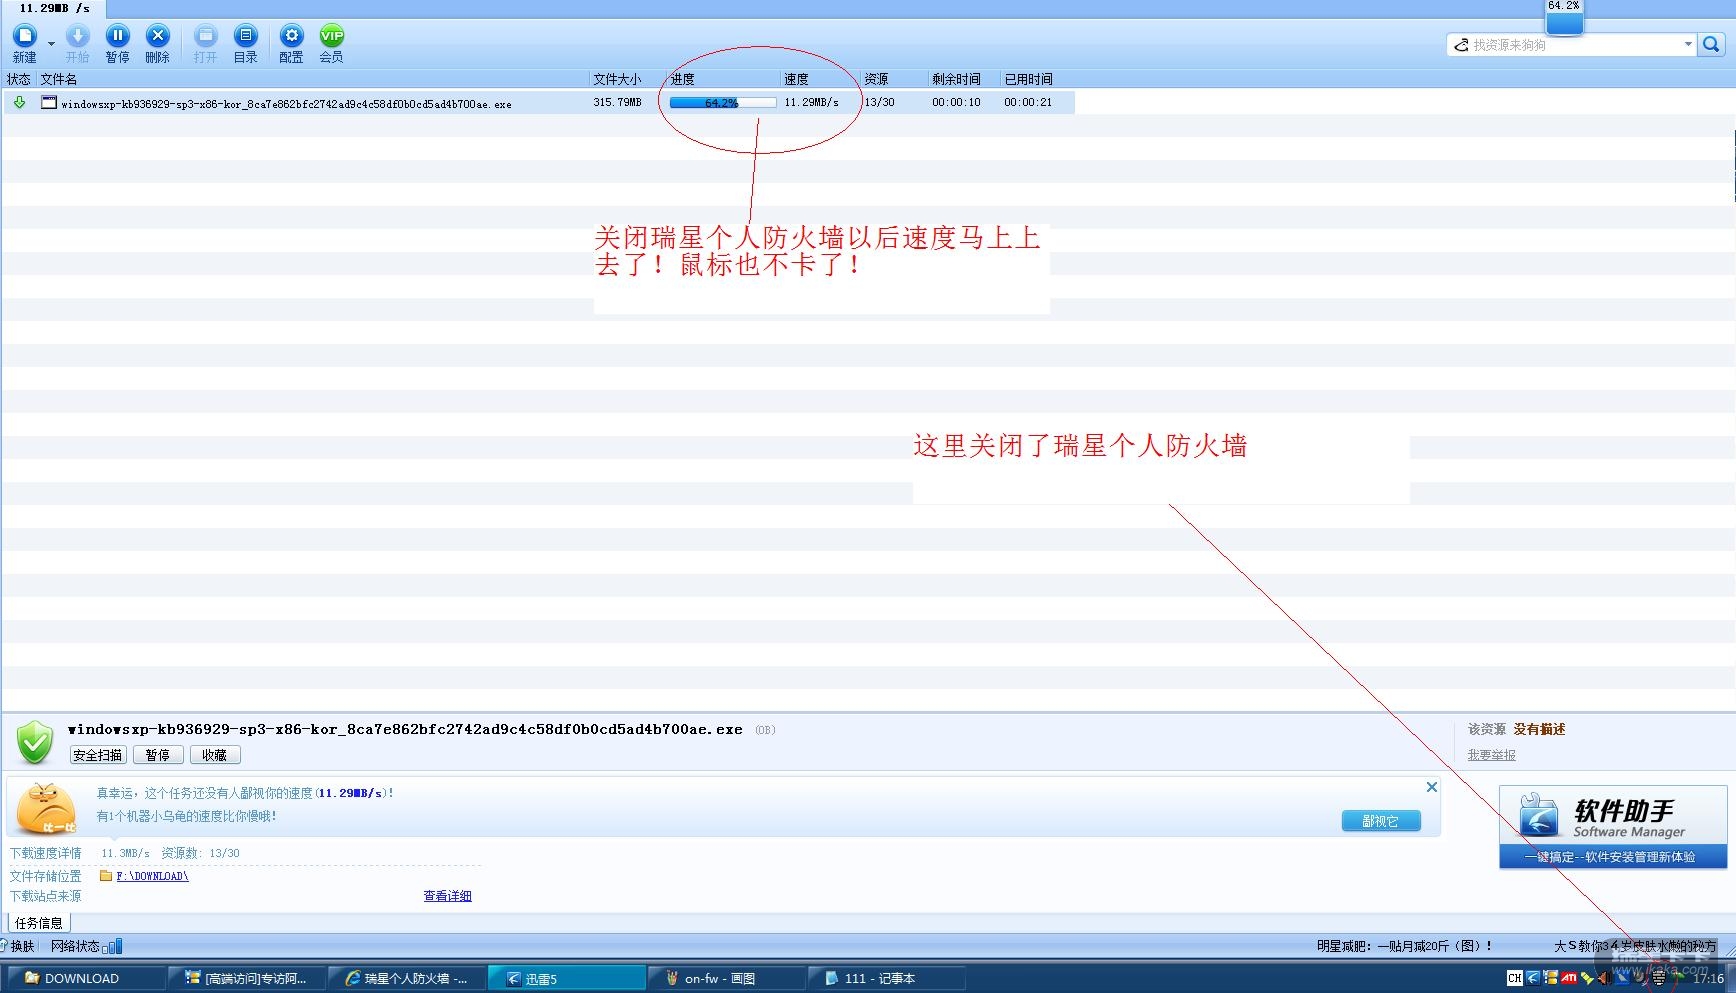Switch to the [高端访问]专访阿 taskbar window
This screenshot has width=1736, height=993.
(246, 978)
